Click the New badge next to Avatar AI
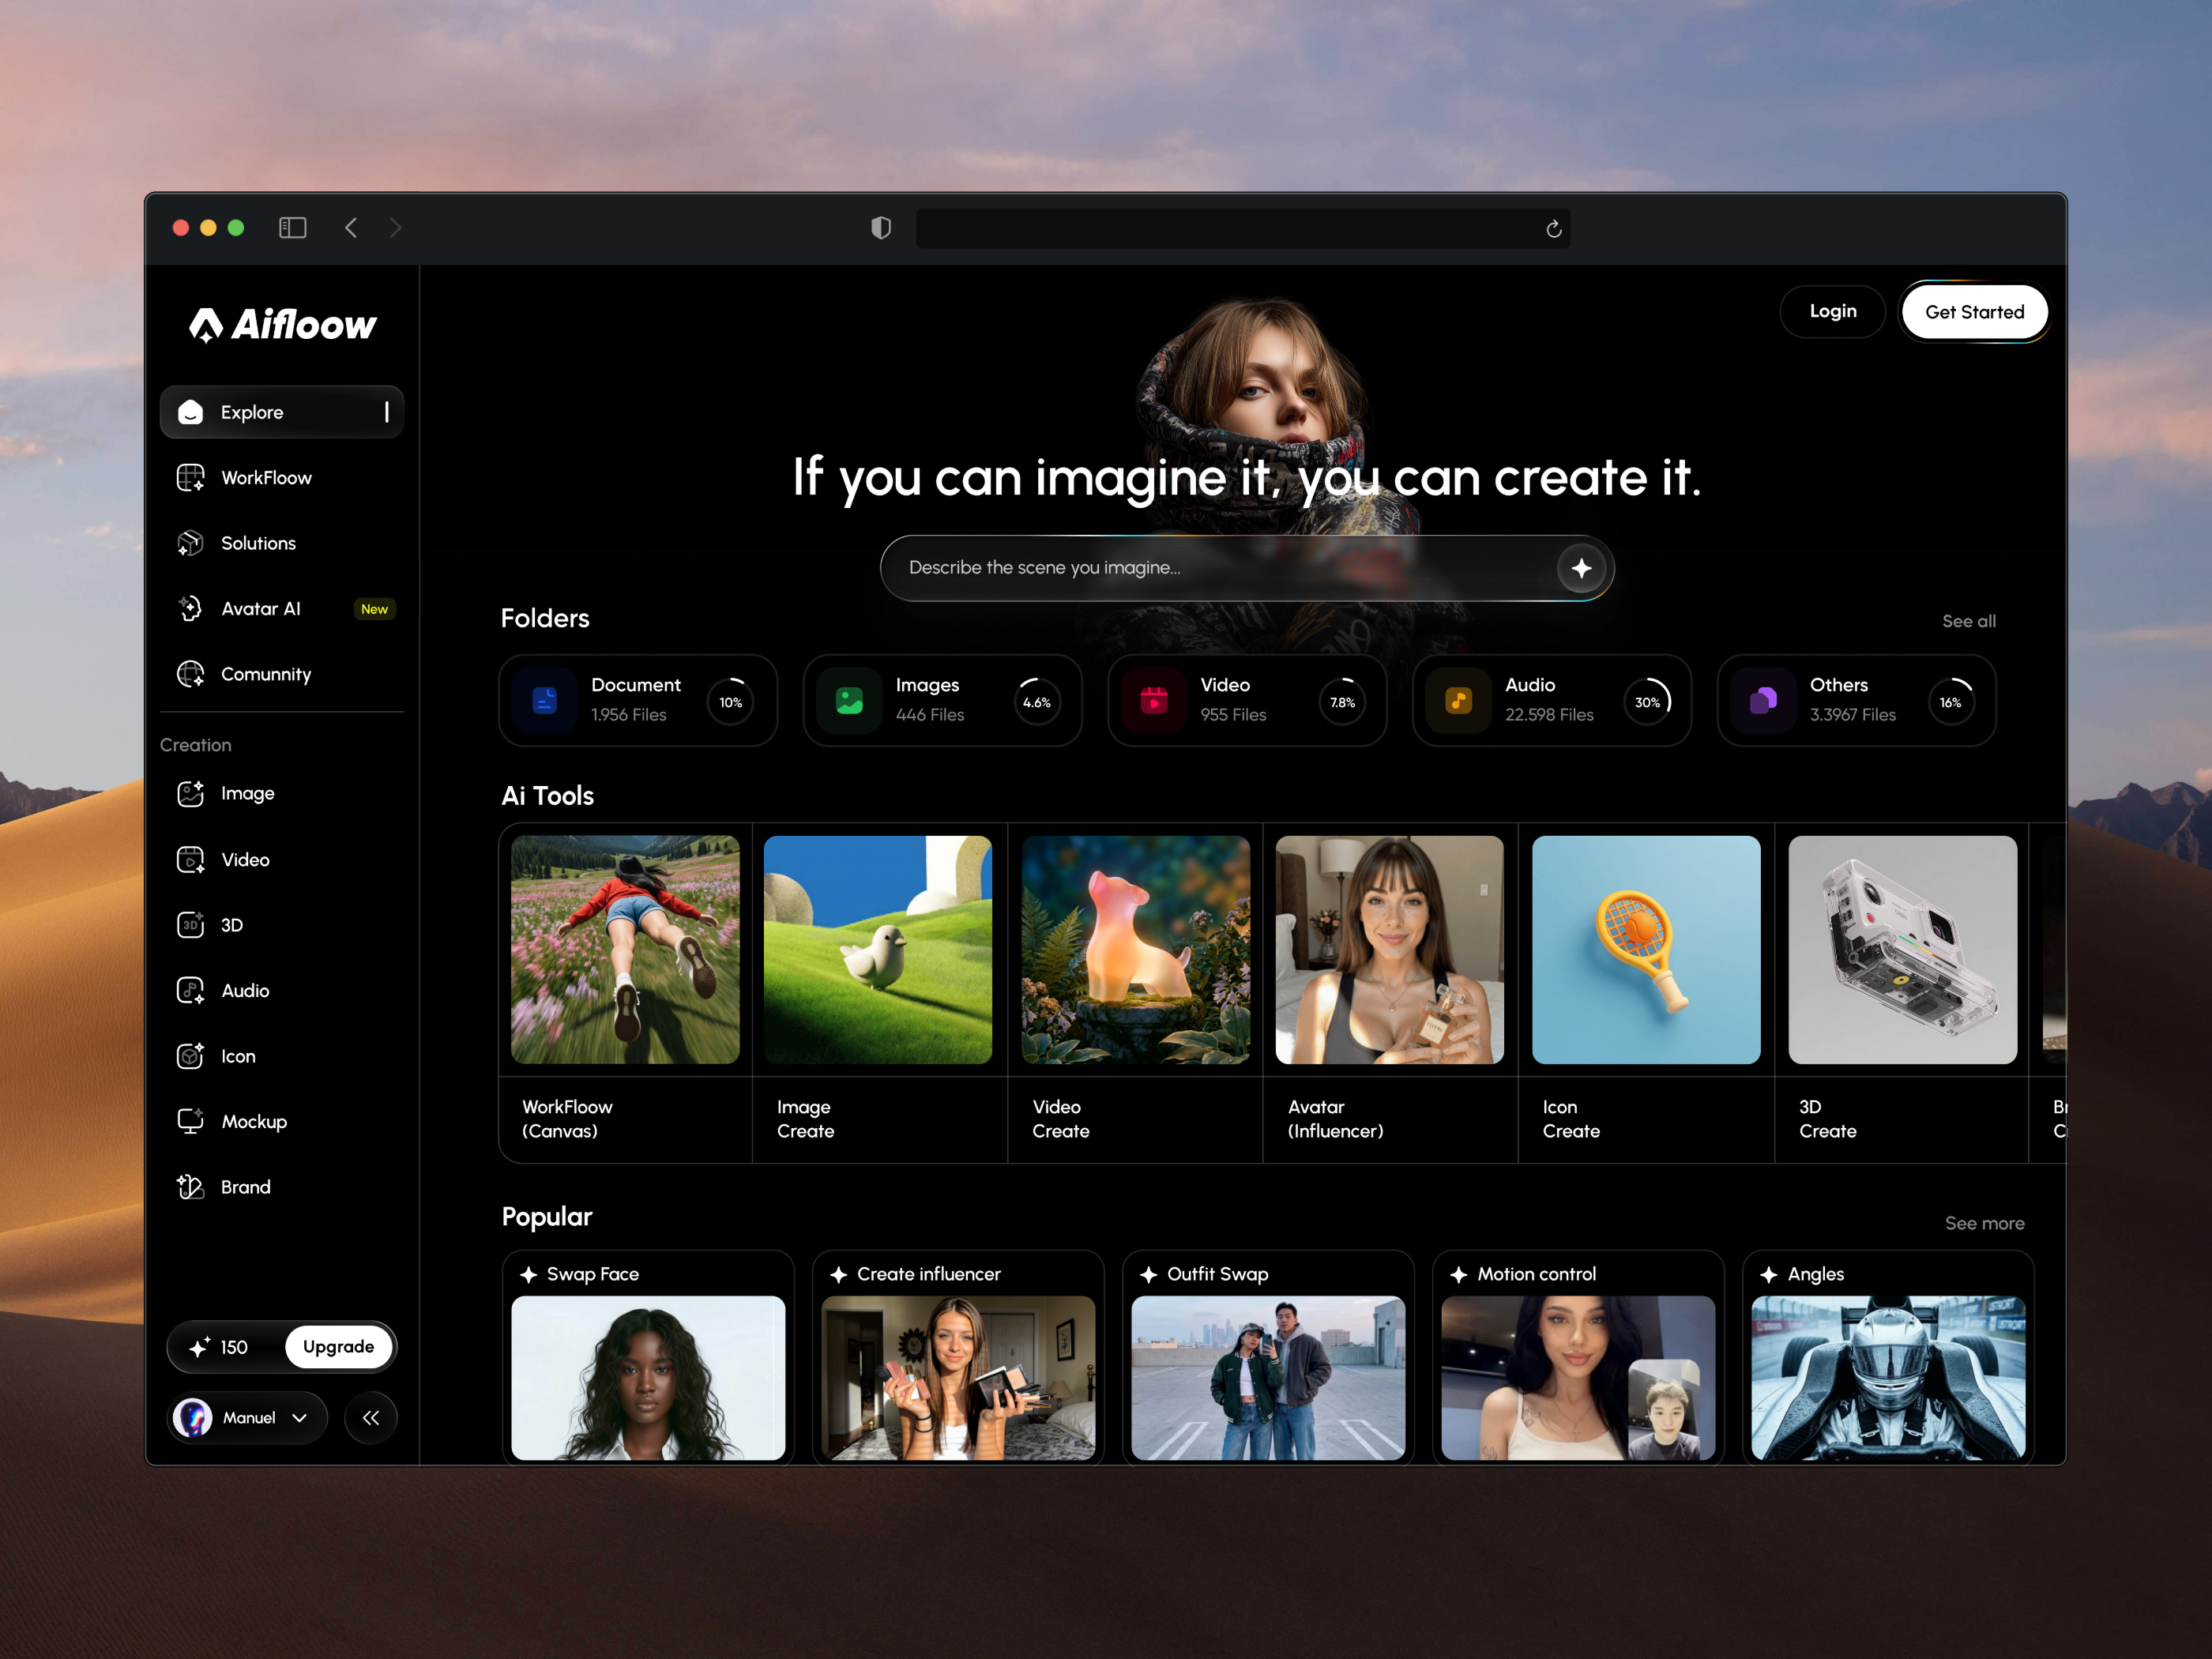 (x=375, y=609)
